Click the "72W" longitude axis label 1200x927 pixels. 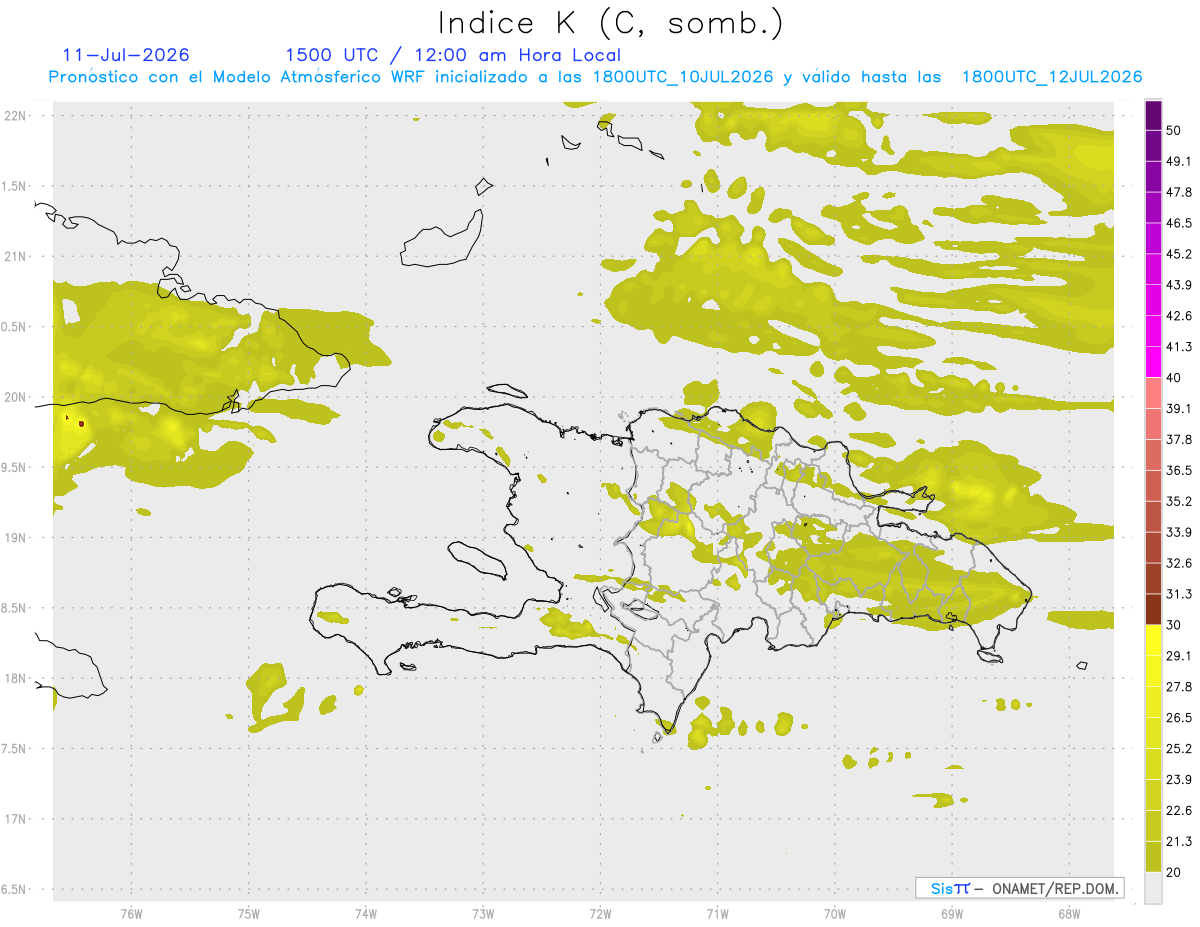(600, 913)
